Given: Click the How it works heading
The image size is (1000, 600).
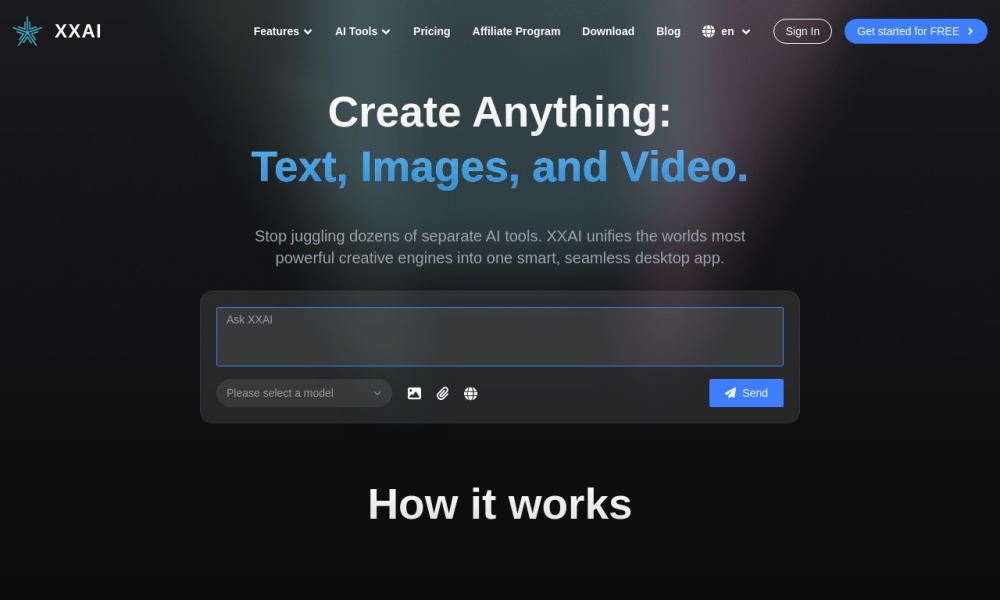Looking at the screenshot, I should point(500,504).
